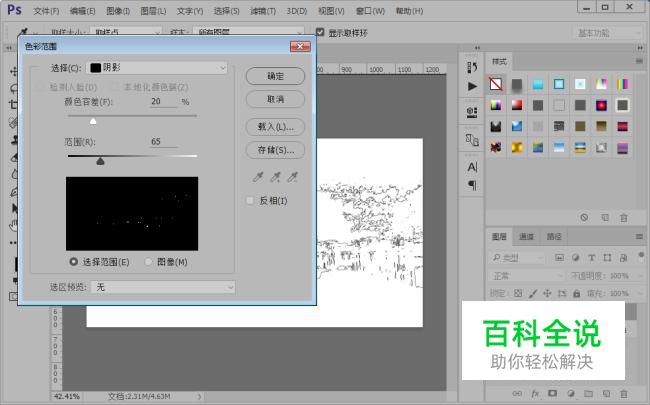Click the eyedropper sampler in Color Range dialog

(x=256, y=177)
